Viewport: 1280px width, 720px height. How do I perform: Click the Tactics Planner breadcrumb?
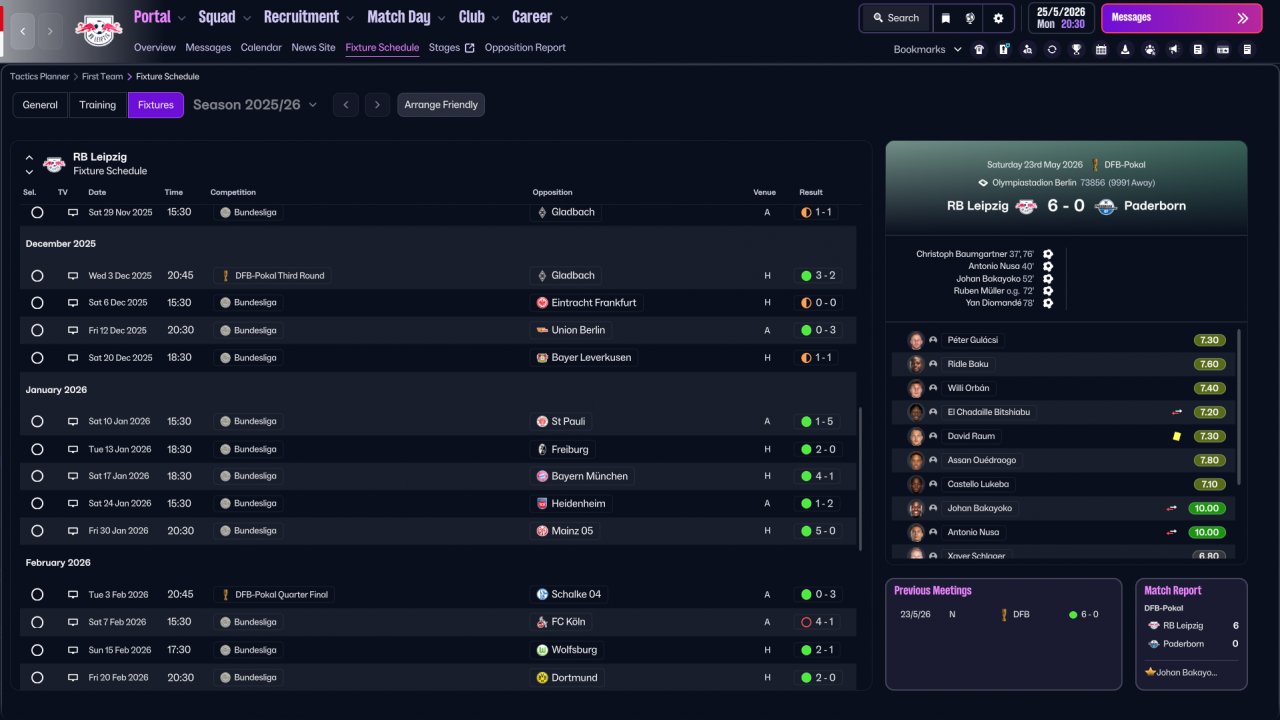point(39,76)
